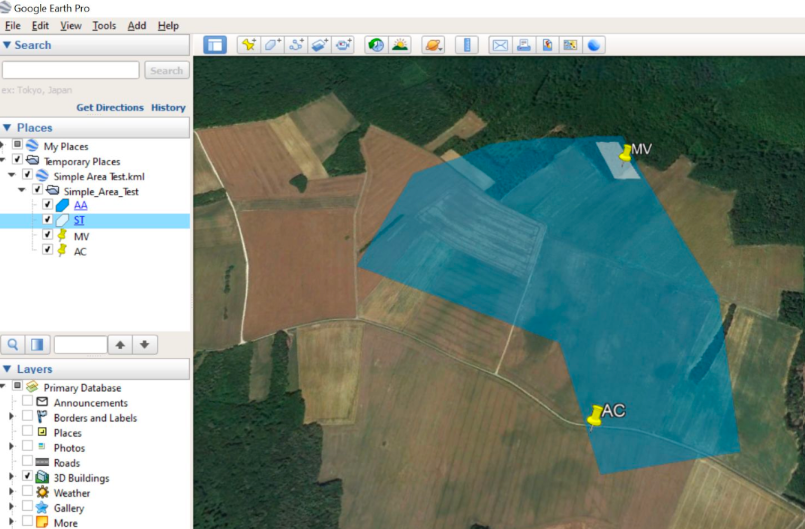Screen dimensions: 805x529
Task: Click the blue globe toolbar icon
Action: (593, 45)
